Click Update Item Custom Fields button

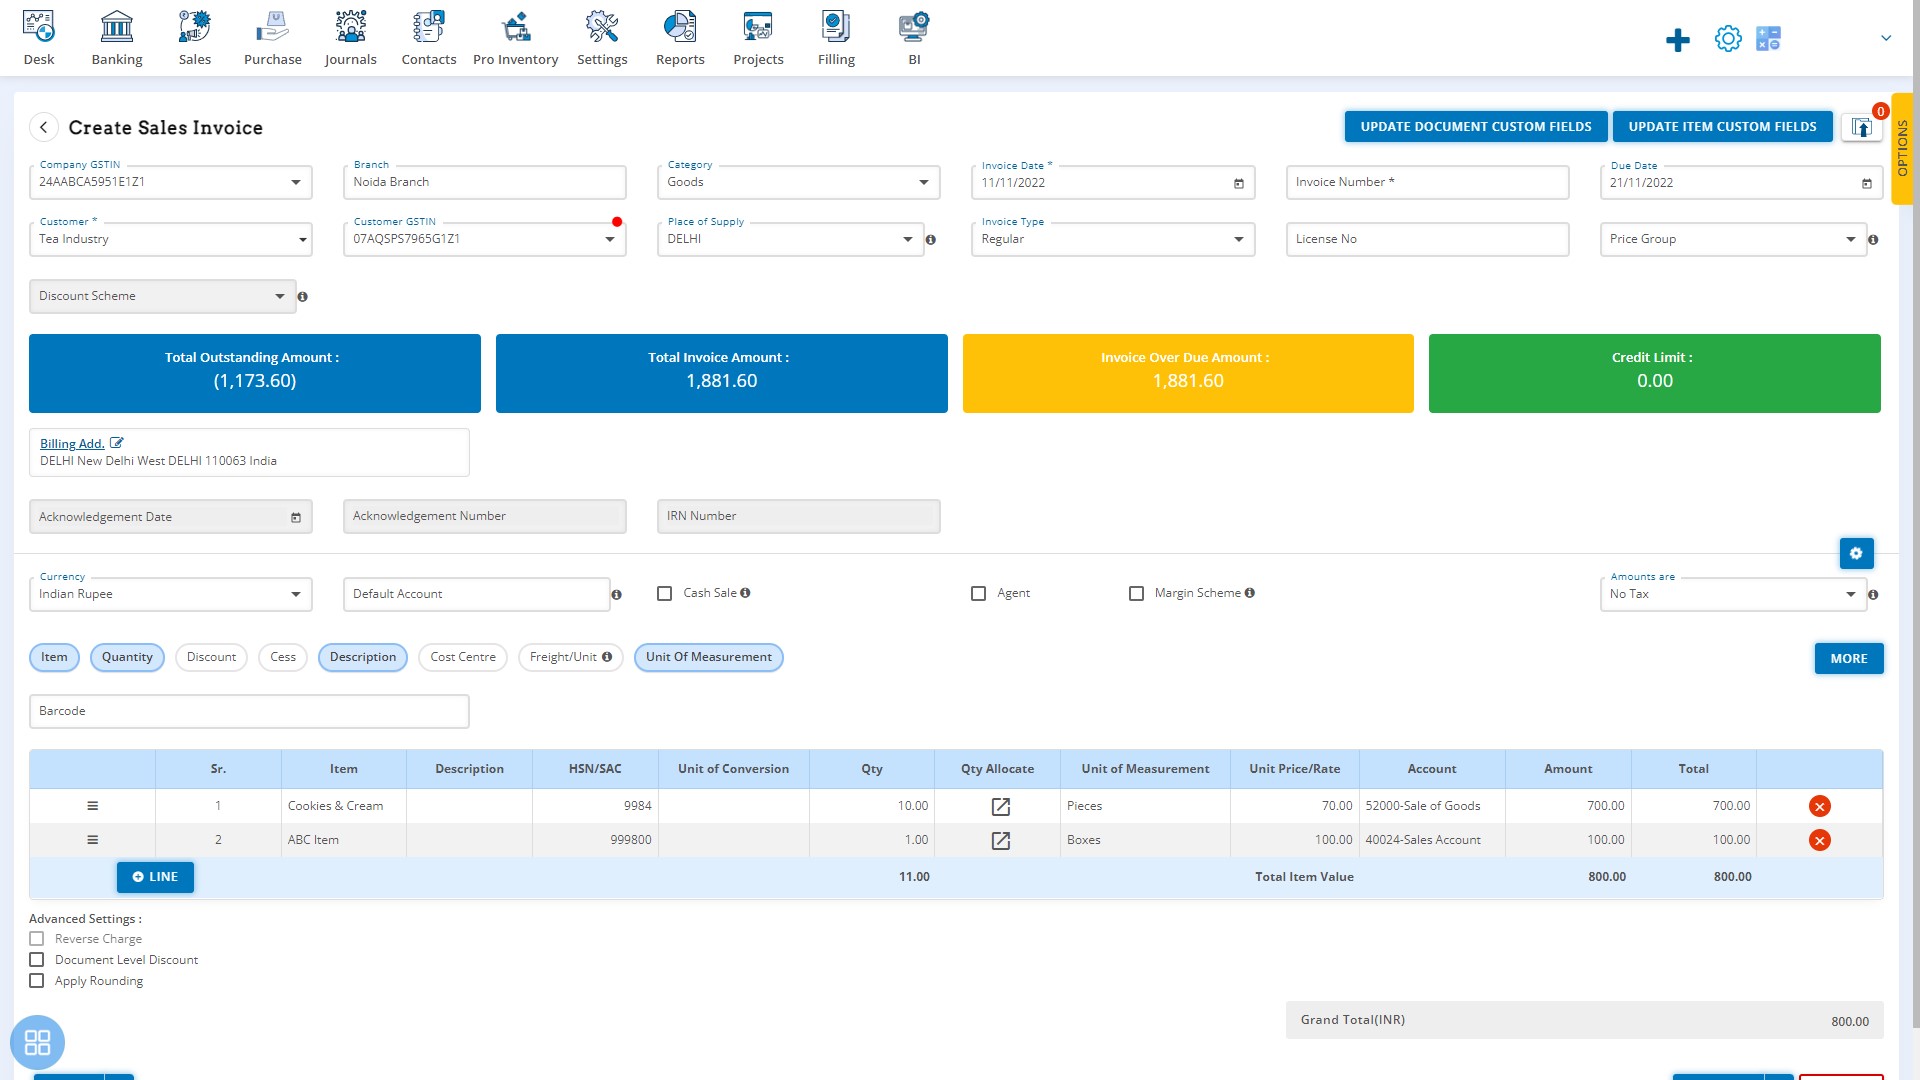1722,127
